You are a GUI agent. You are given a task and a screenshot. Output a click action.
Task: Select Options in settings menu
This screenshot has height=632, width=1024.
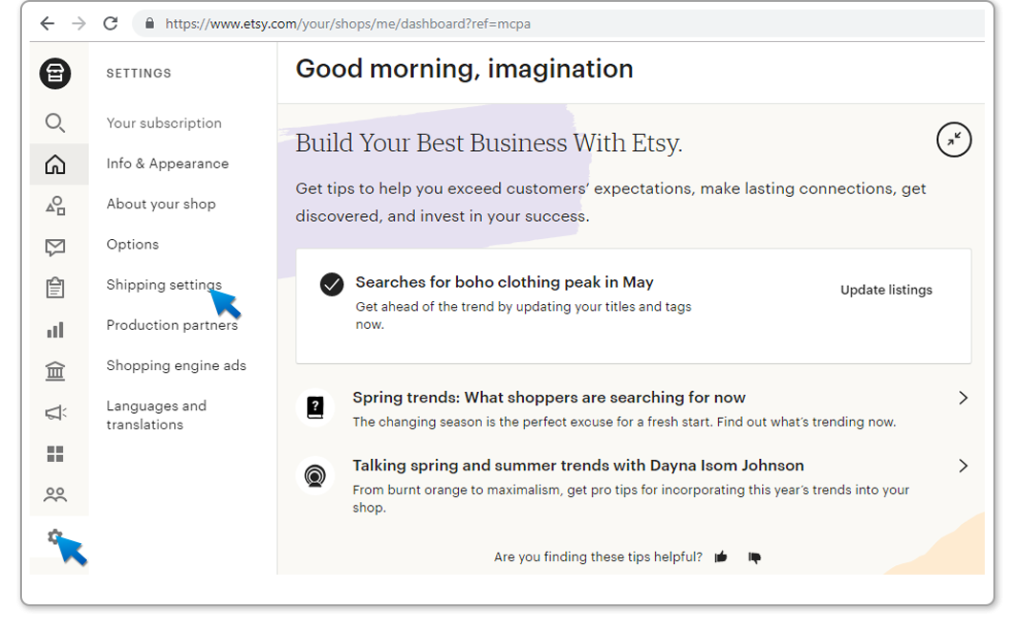tap(133, 244)
